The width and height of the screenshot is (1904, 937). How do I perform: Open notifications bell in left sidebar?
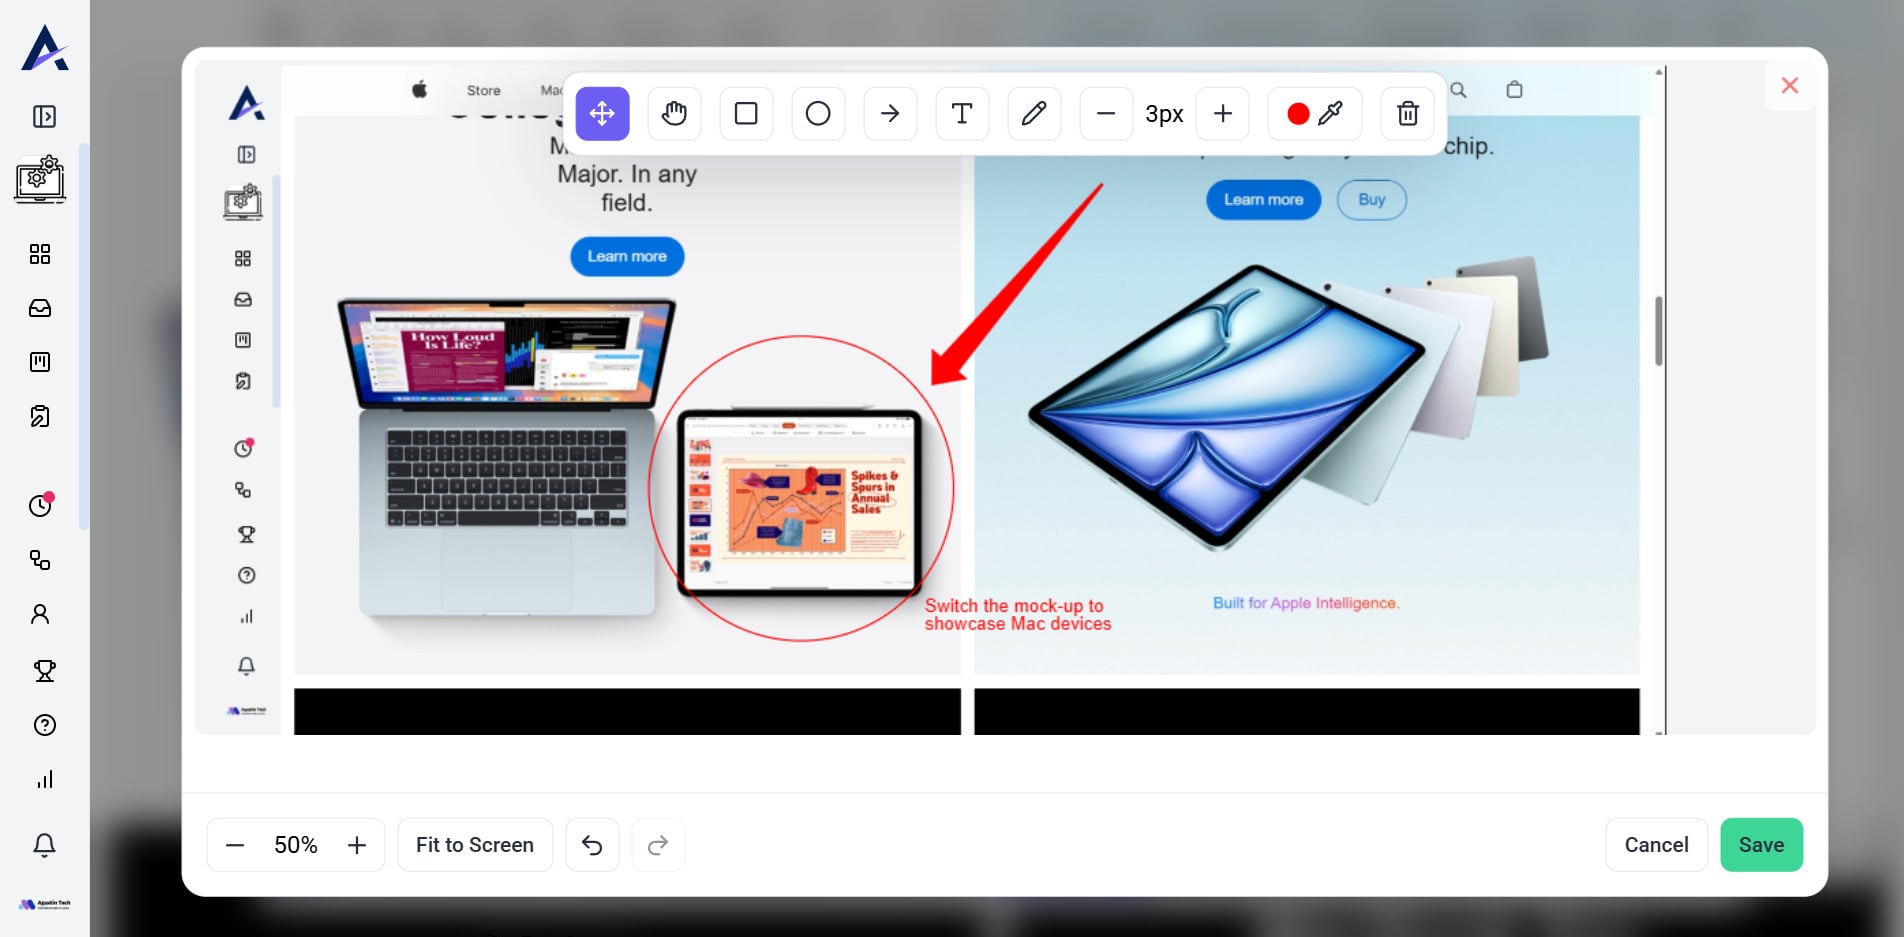(44, 845)
